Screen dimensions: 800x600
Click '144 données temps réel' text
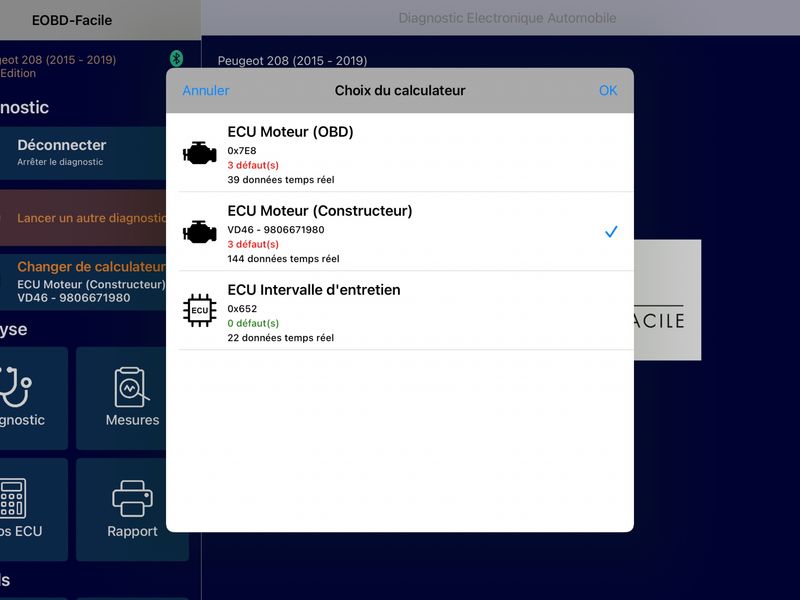283,259
